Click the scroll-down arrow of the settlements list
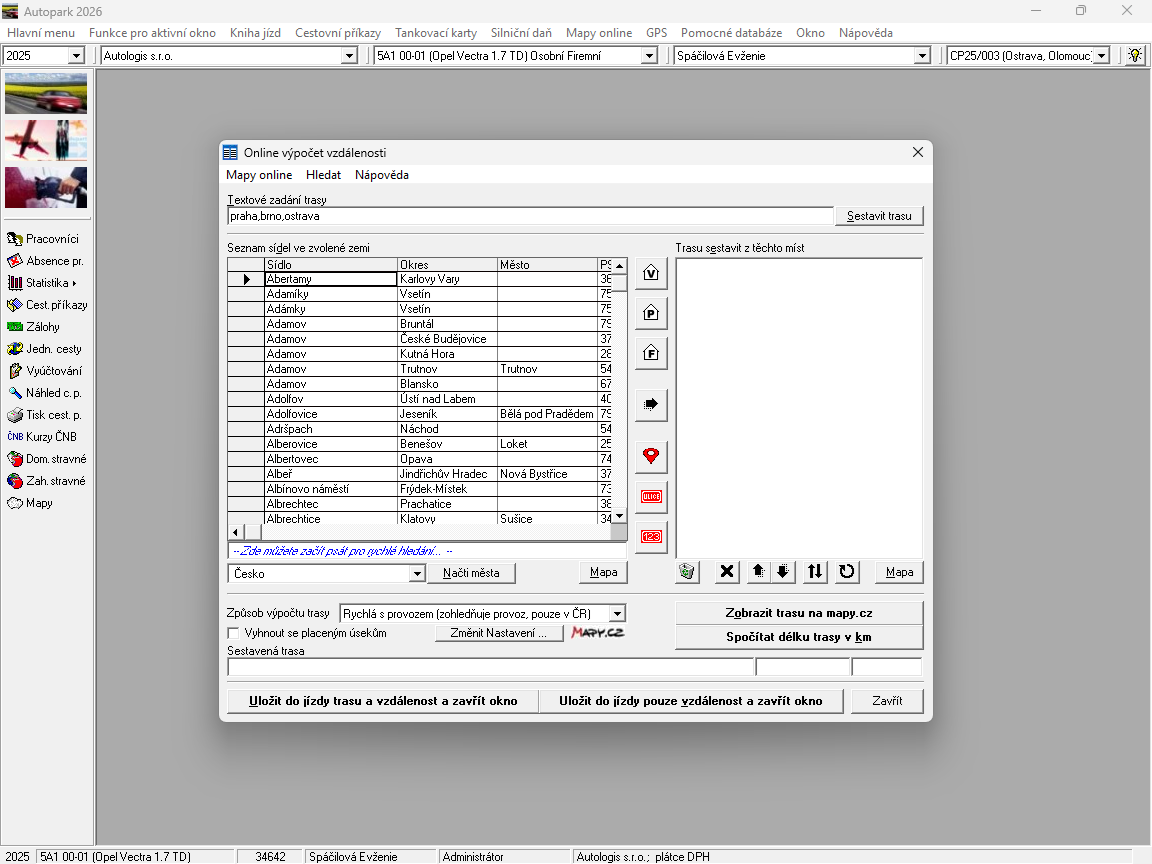This screenshot has width=1152, height=864. click(x=619, y=516)
